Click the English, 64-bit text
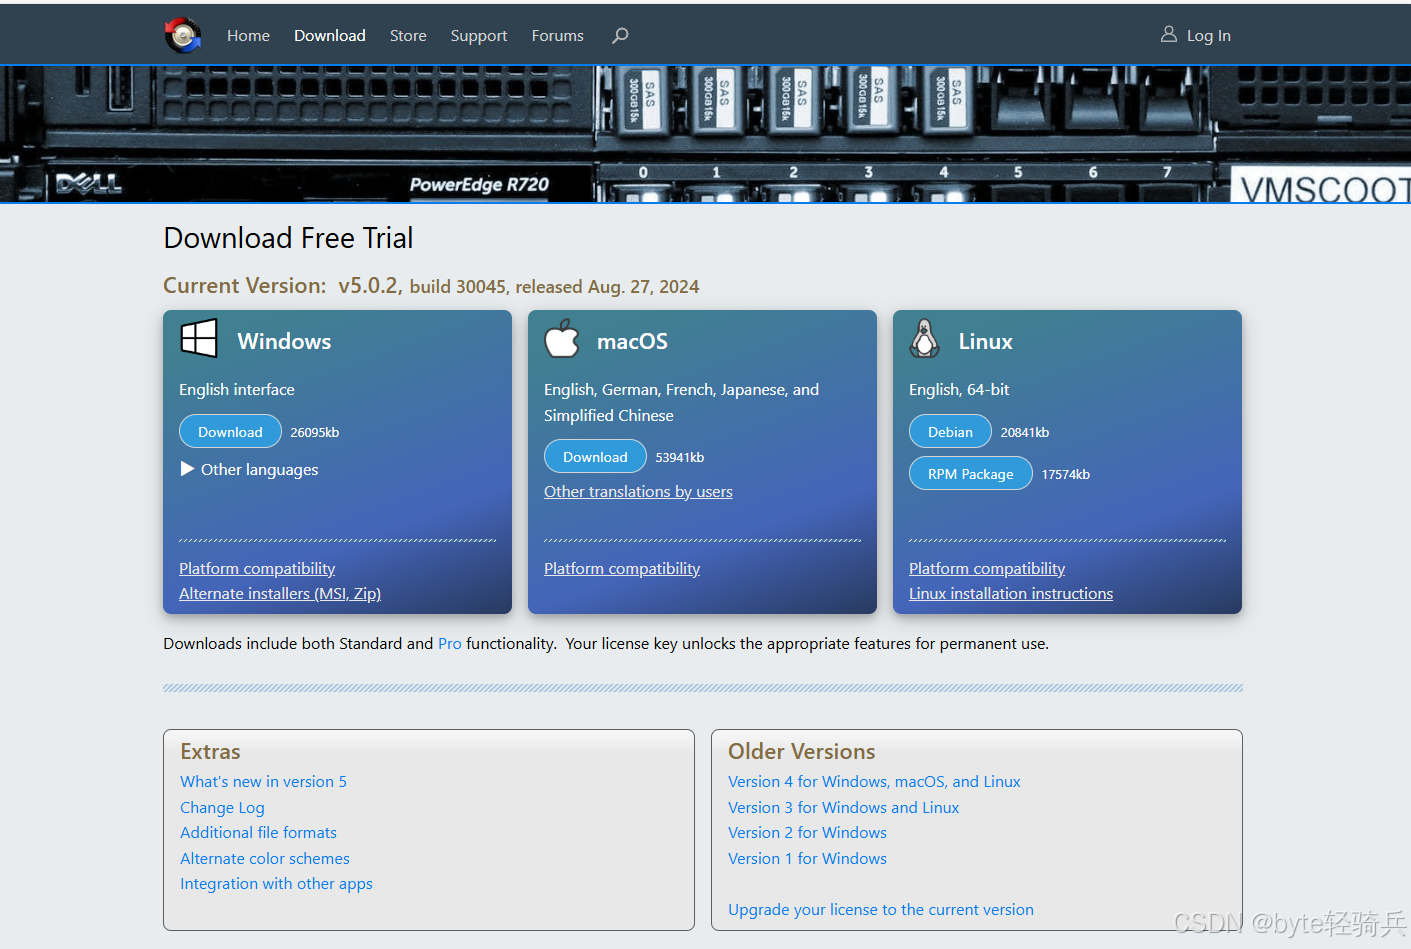Image resolution: width=1411 pixels, height=949 pixels. click(959, 390)
